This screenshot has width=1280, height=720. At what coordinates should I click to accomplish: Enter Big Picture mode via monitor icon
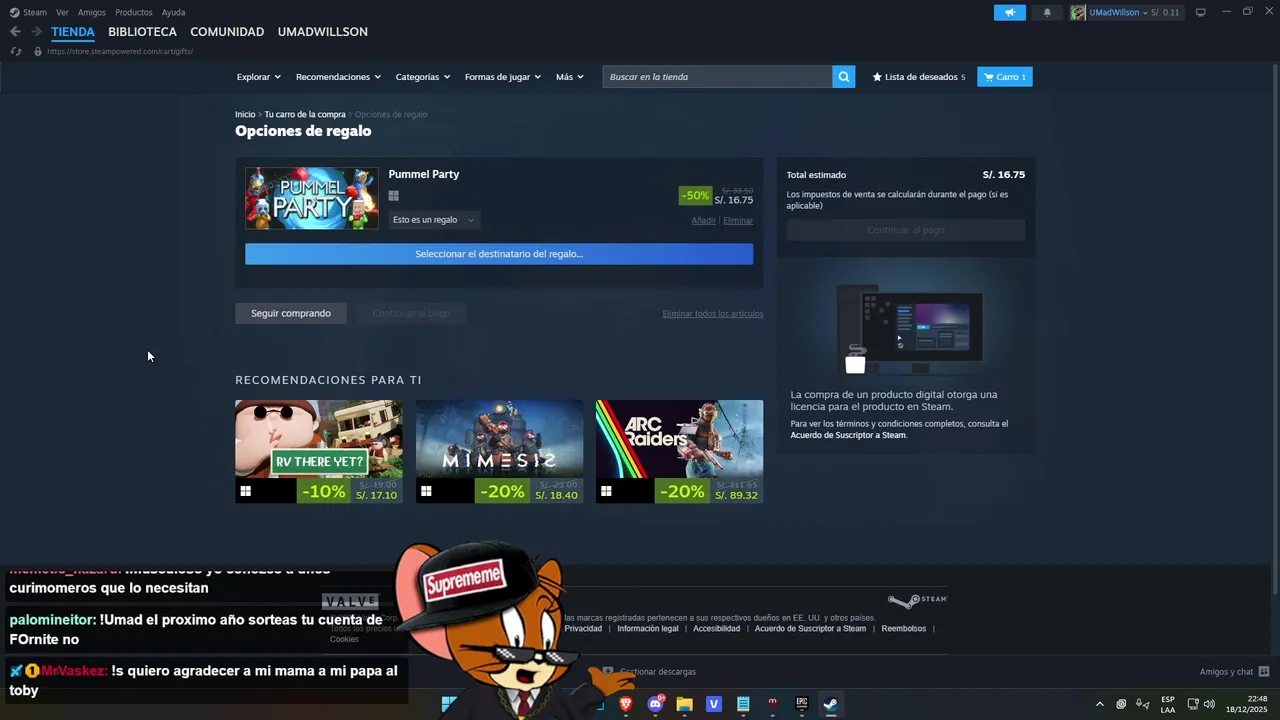pos(1201,12)
